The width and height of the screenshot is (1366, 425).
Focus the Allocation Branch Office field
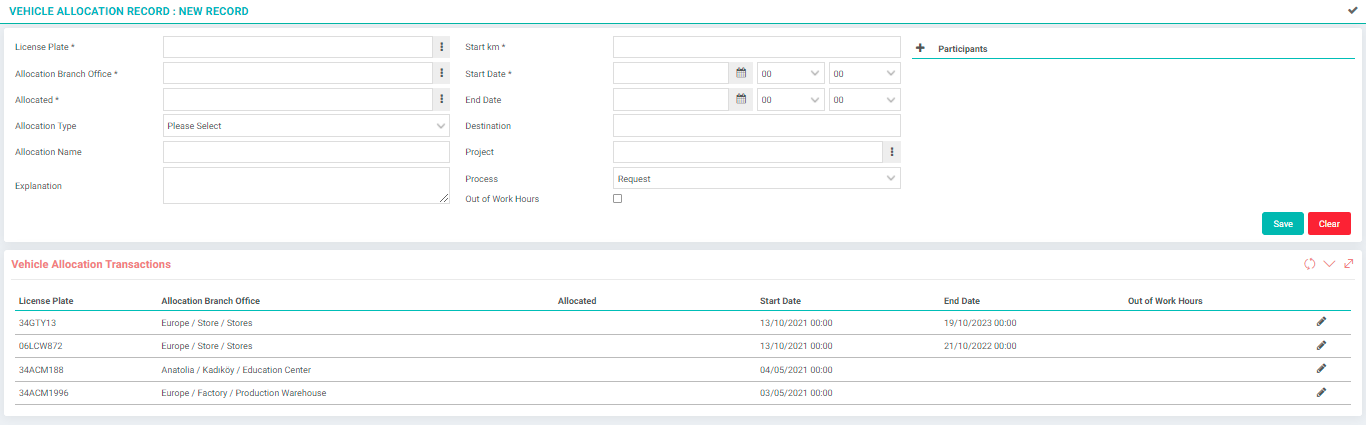pyautogui.click(x=298, y=73)
